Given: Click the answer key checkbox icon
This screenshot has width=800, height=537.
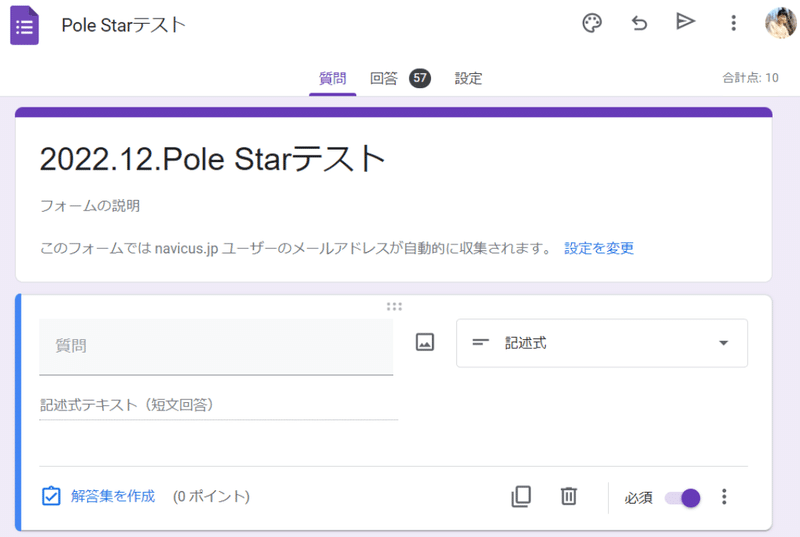Looking at the screenshot, I should pos(51,496).
